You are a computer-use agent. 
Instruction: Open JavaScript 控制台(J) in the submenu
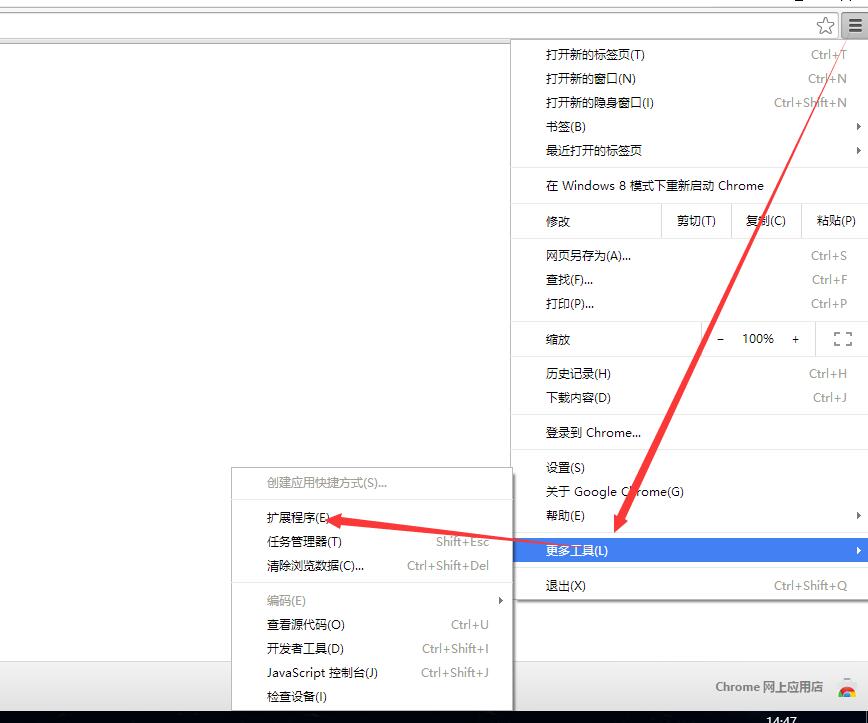tap(372, 673)
